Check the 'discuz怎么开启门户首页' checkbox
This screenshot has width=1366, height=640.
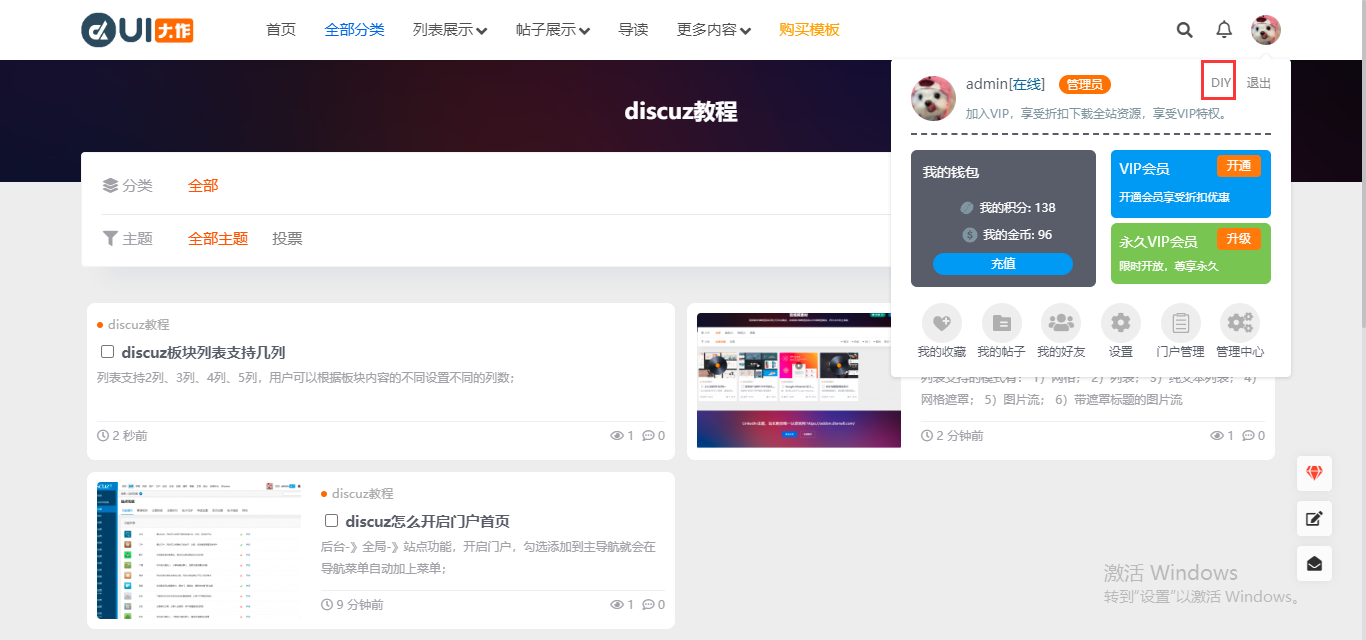(332, 521)
